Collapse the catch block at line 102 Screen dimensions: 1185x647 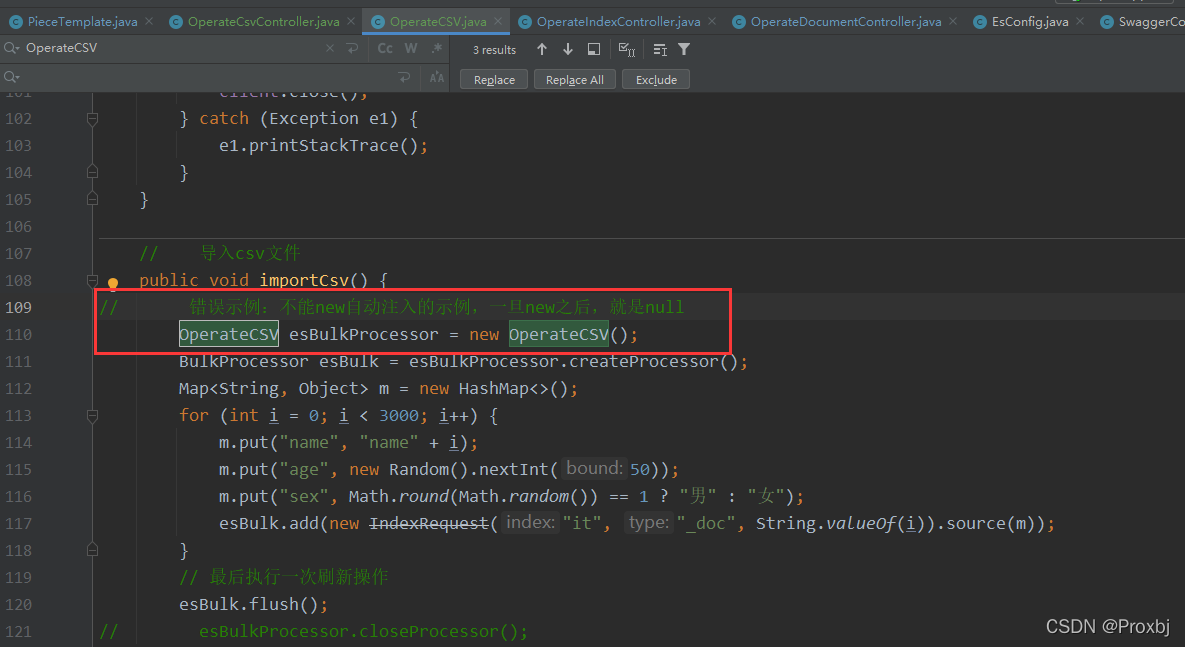pos(92,119)
